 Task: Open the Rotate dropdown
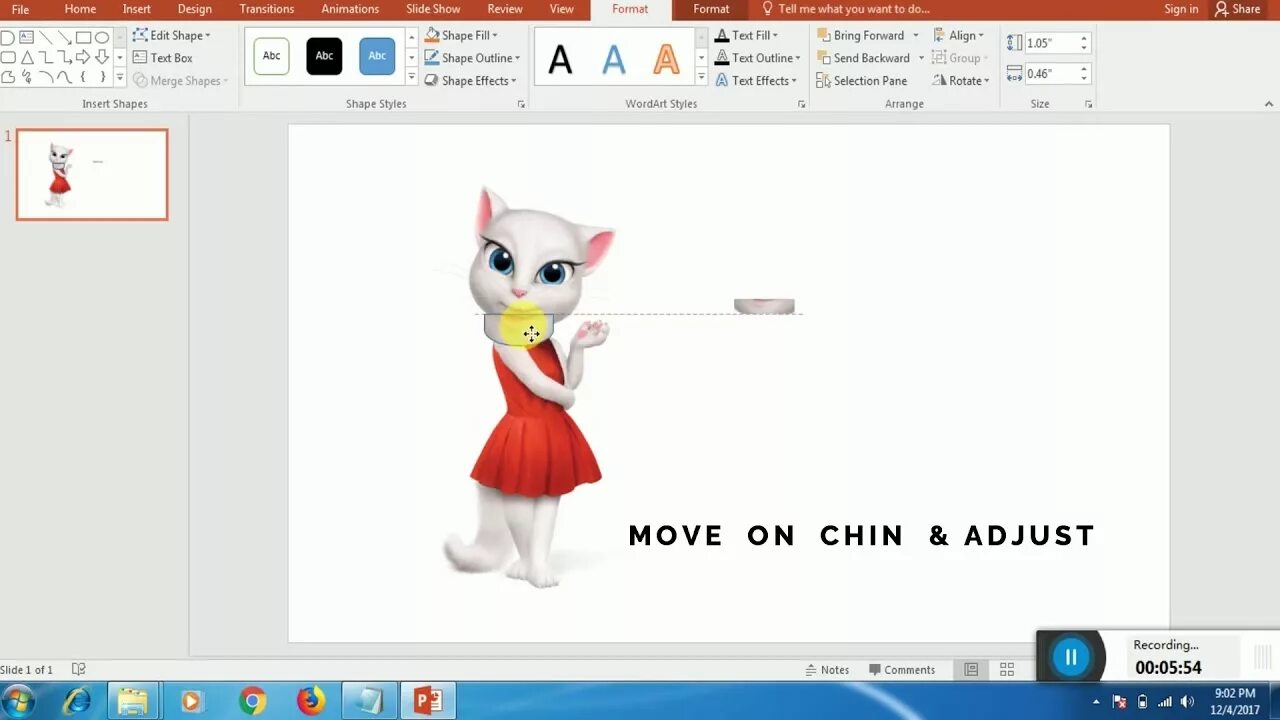[x=960, y=81]
